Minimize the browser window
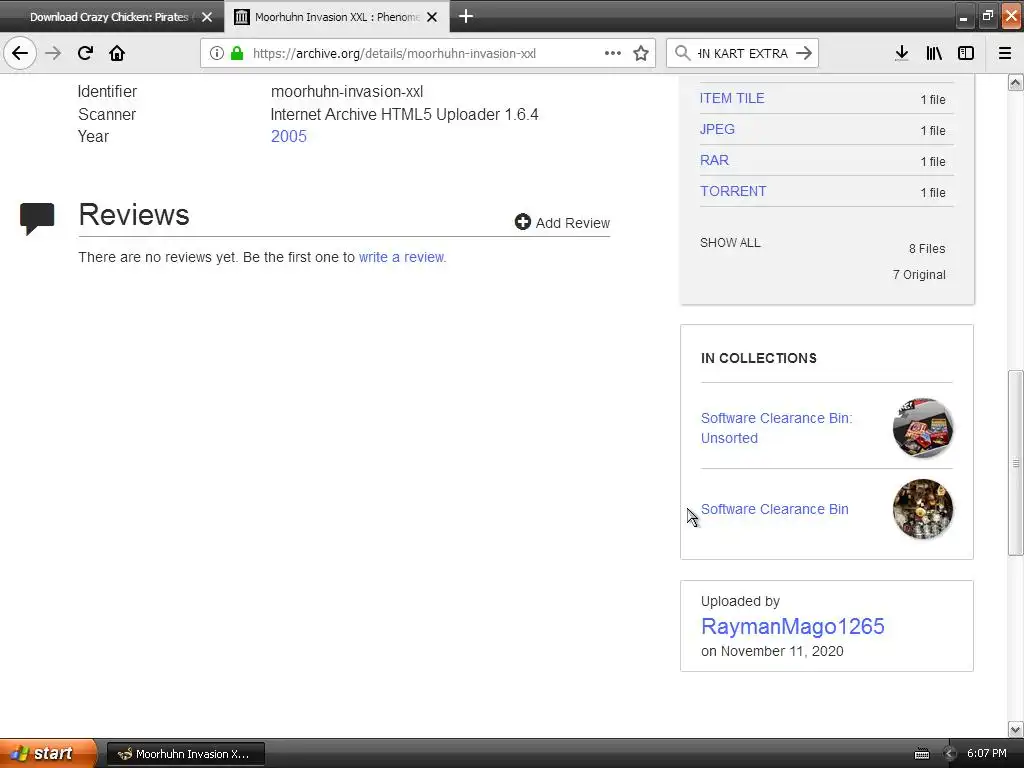1024x768 pixels. [x=963, y=16]
